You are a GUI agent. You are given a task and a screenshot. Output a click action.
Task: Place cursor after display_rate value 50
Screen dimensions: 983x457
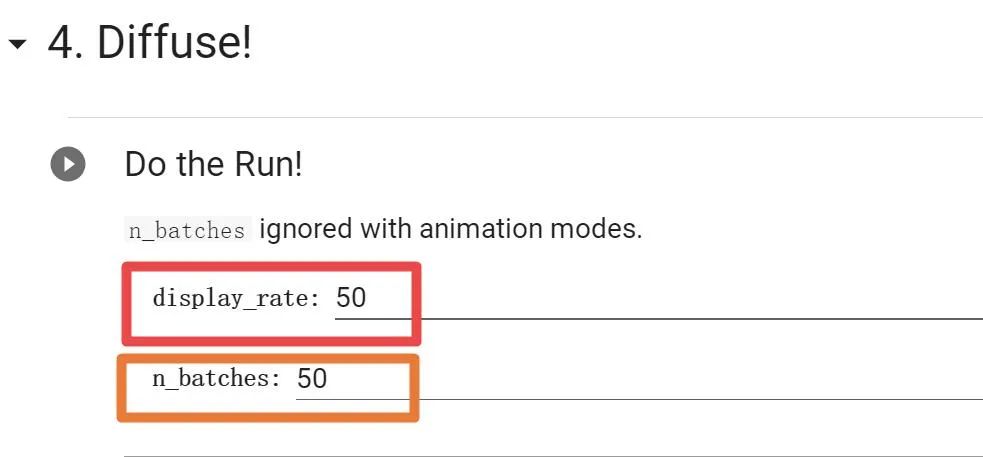click(367, 298)
